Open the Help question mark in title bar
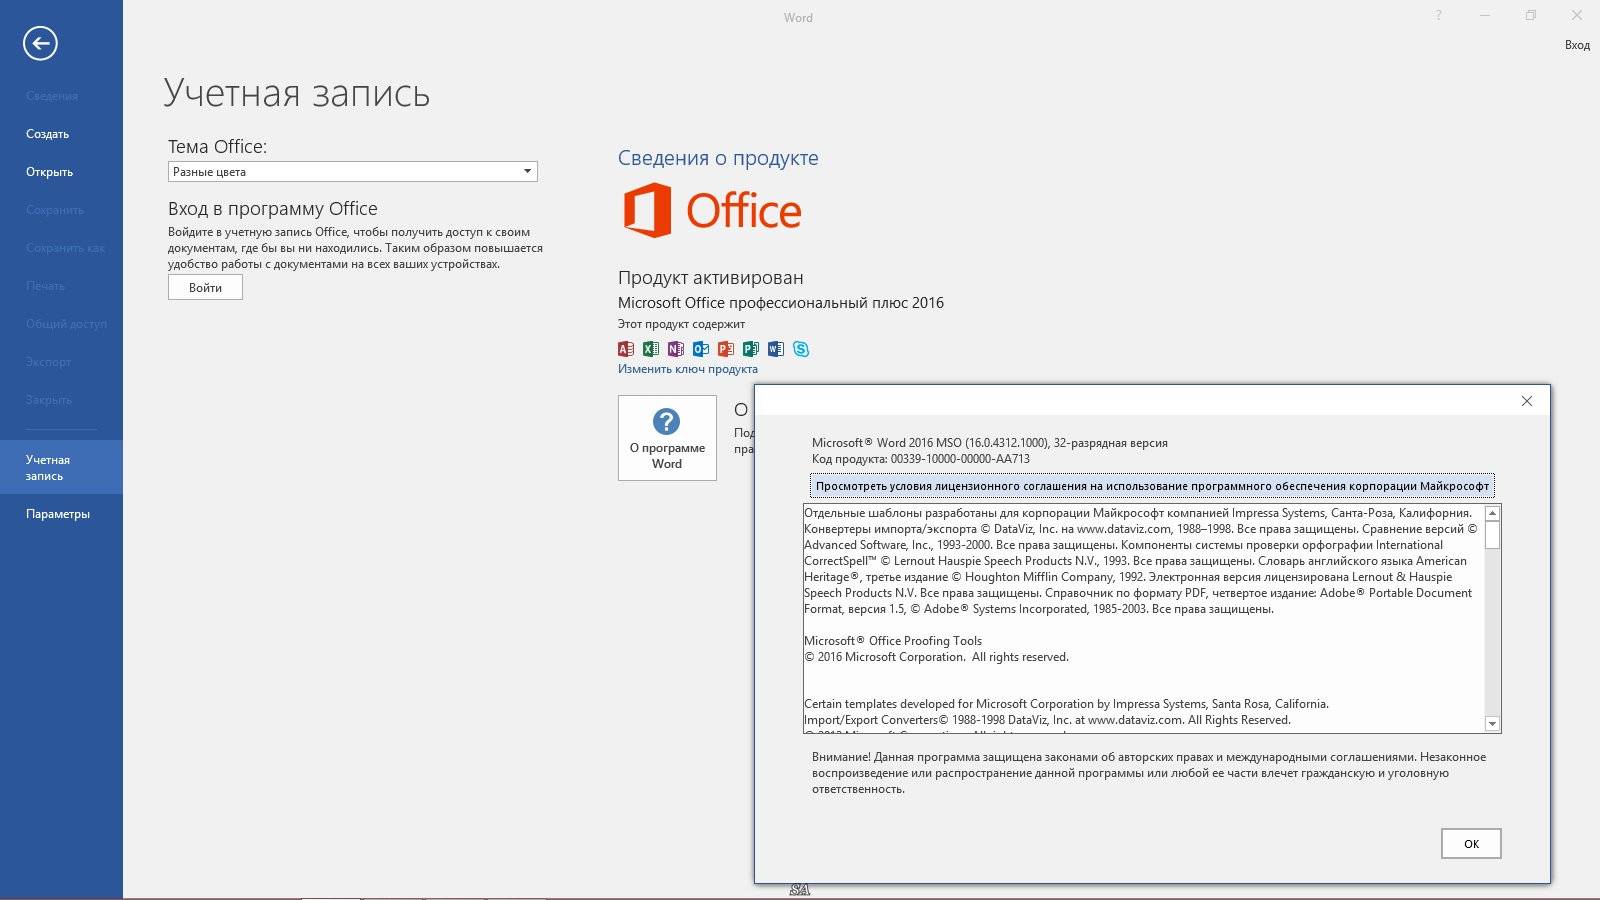This screenshot has width=1600, height=900. tap(1439, 15)
